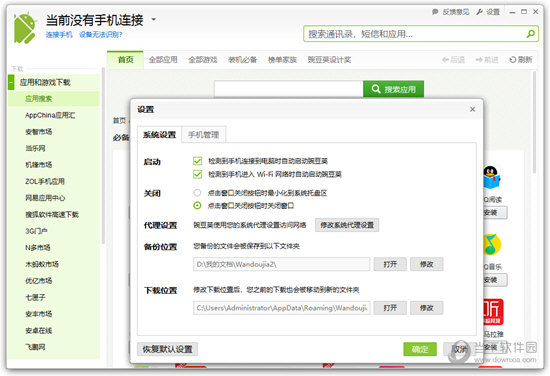Open the 豌豆荚设计奖 tab
This screenshot has height=376, width=550.
pos(329,60)
